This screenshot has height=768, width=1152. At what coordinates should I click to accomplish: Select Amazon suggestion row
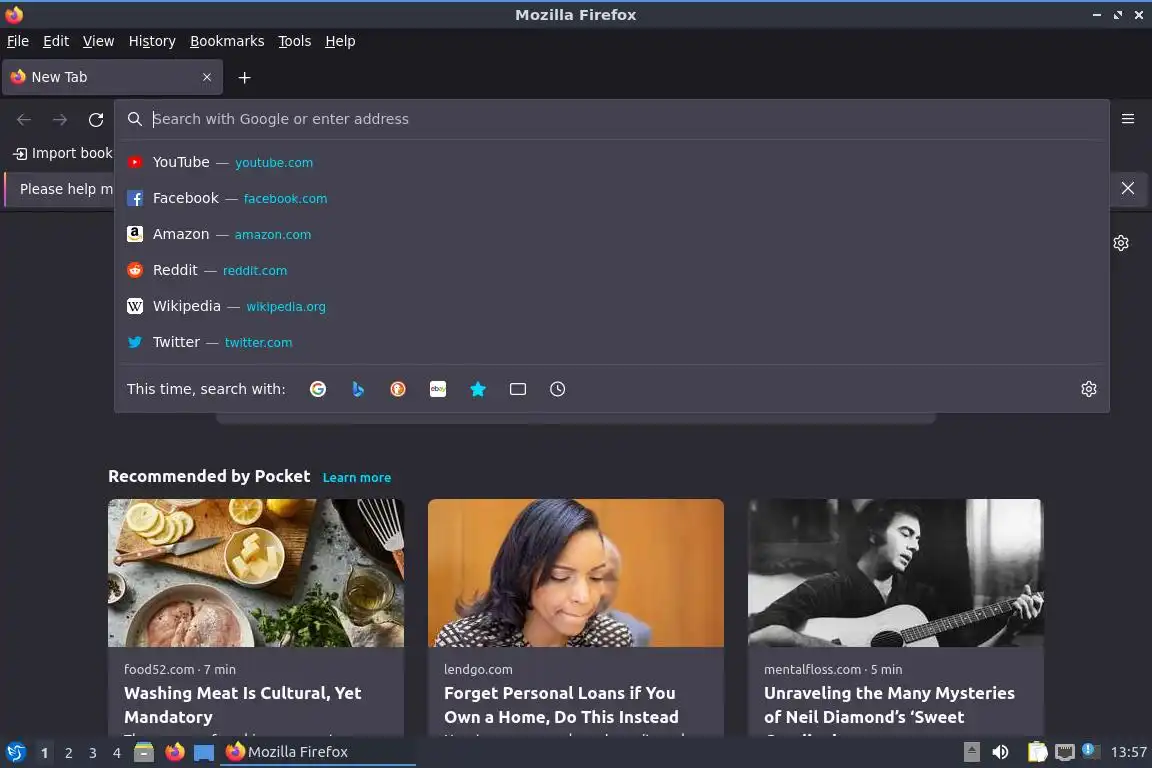[x=612, y=234]
